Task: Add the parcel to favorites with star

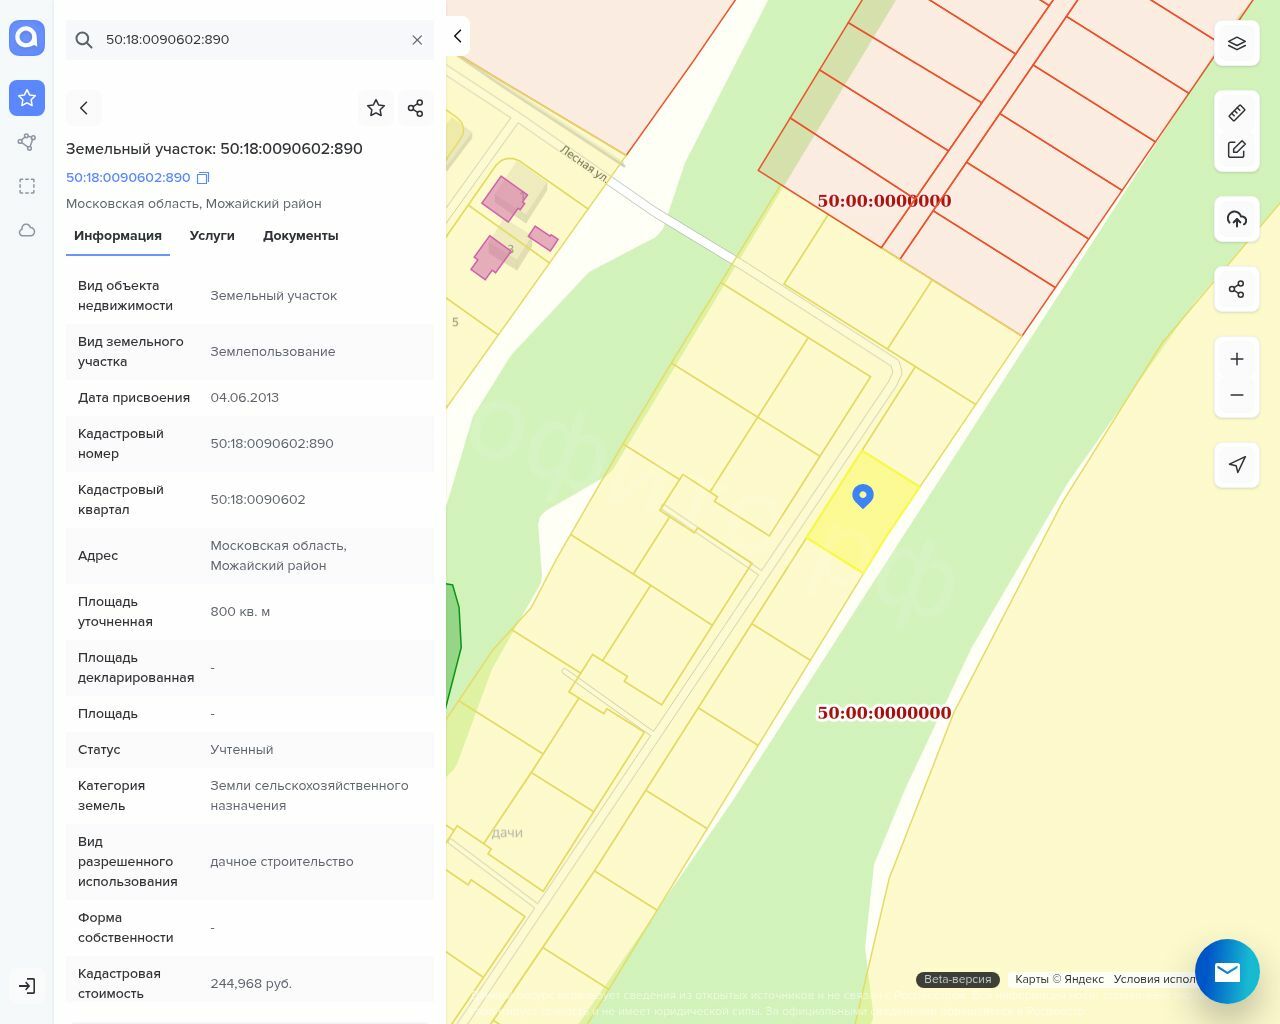Action: [x=376, y=108]
